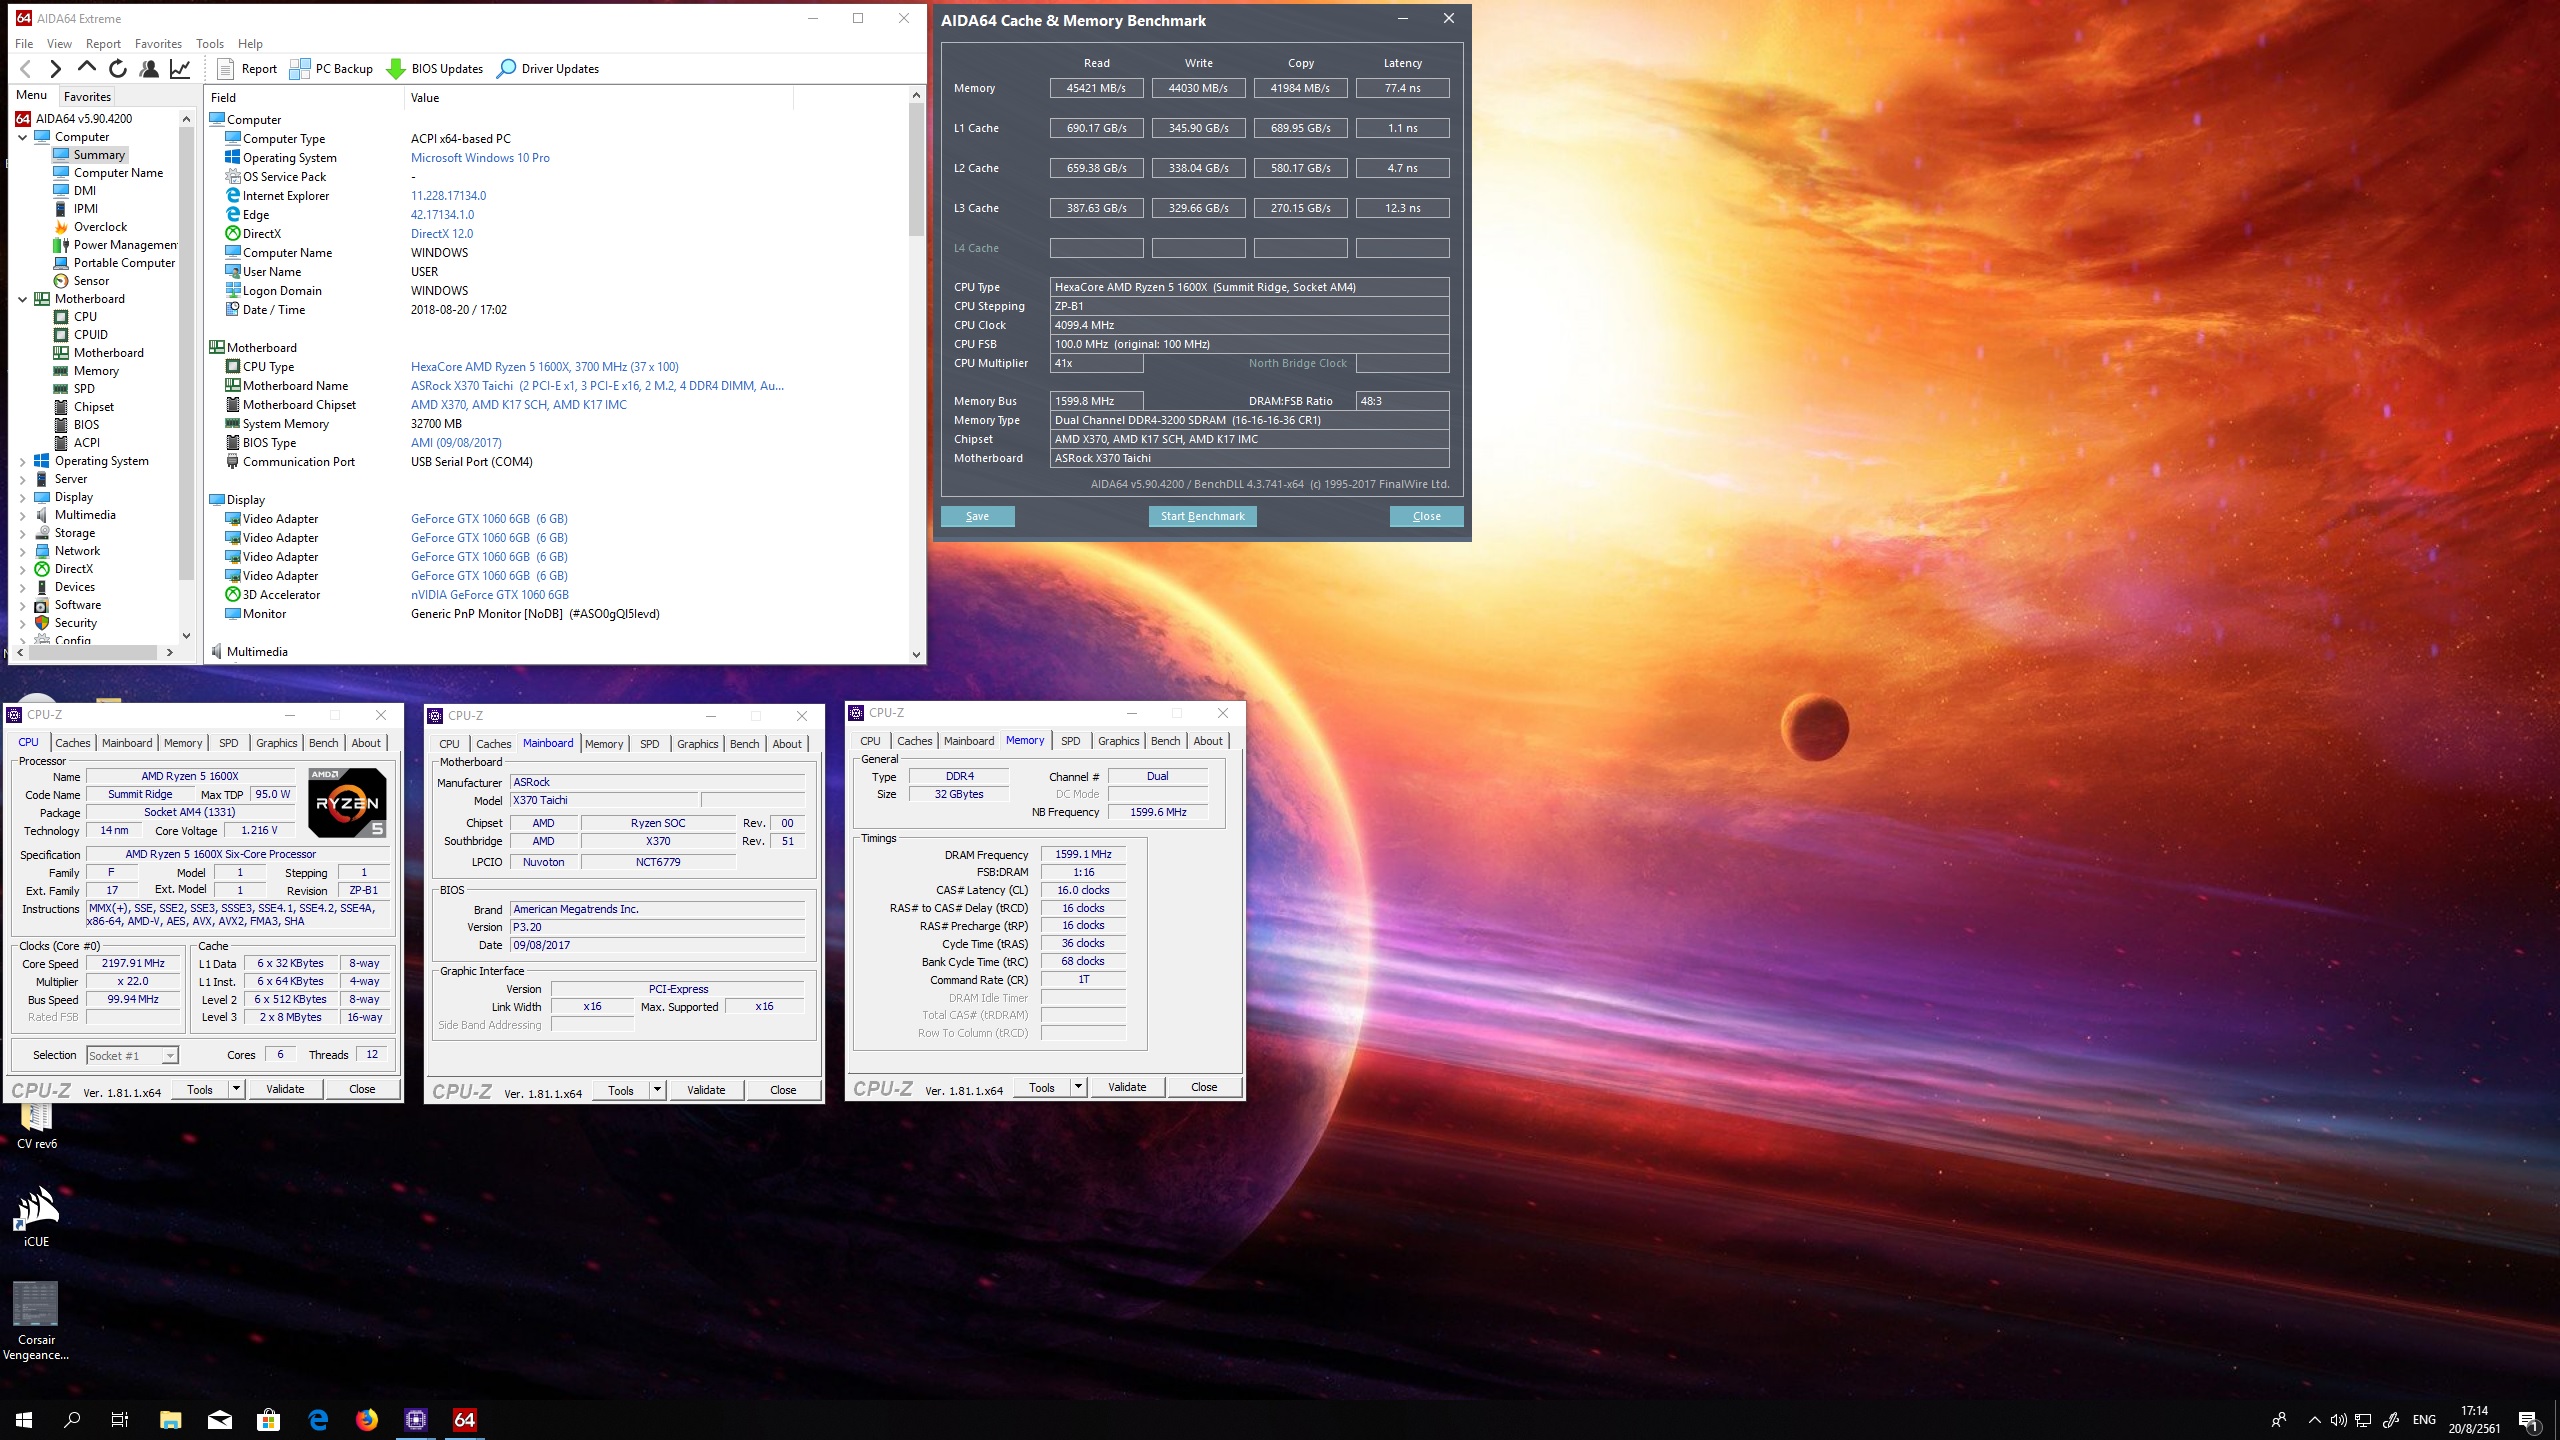This screenshot has width=2560, height=1440.
Task: Open the Tools menu in AIDA64
Action: coord(210,43)
